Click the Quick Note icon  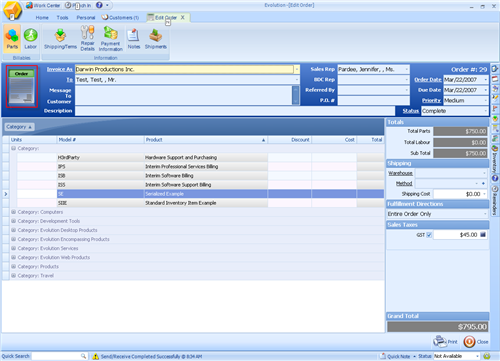[x=383, y=356]
